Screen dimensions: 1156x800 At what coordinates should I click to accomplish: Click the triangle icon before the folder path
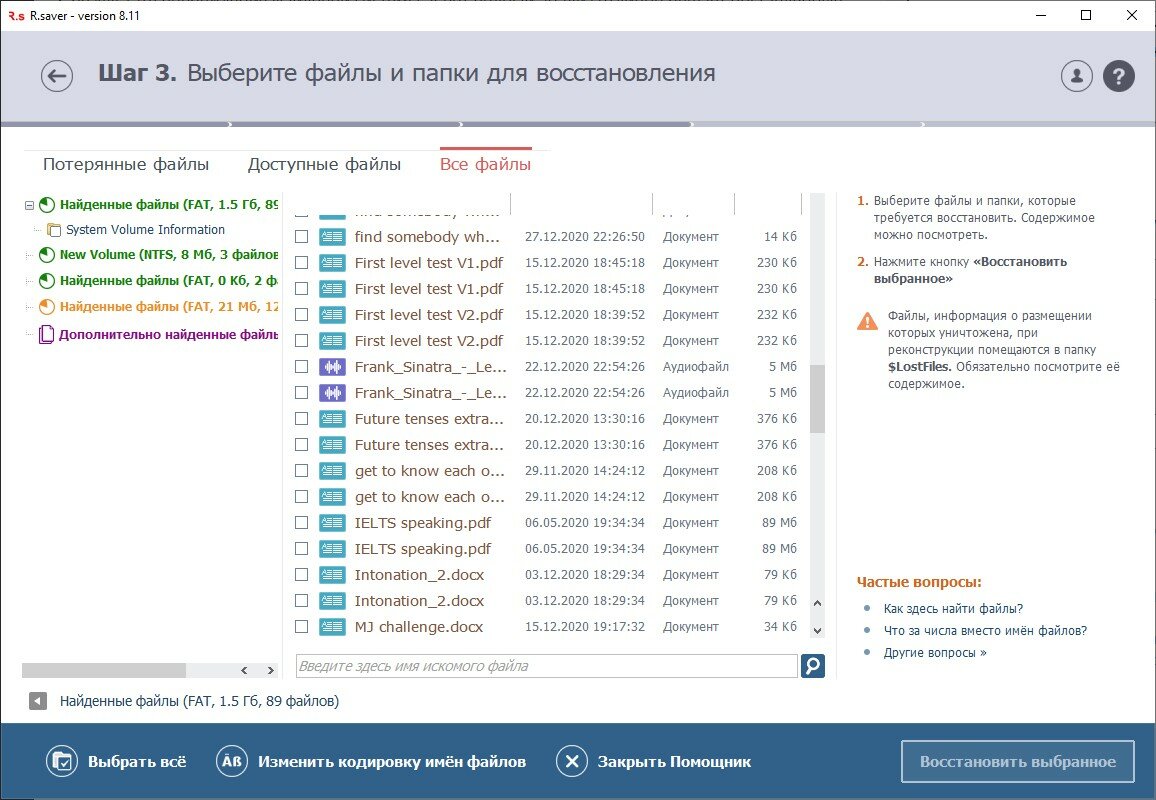pyautogui.click(x=38, y=701)
